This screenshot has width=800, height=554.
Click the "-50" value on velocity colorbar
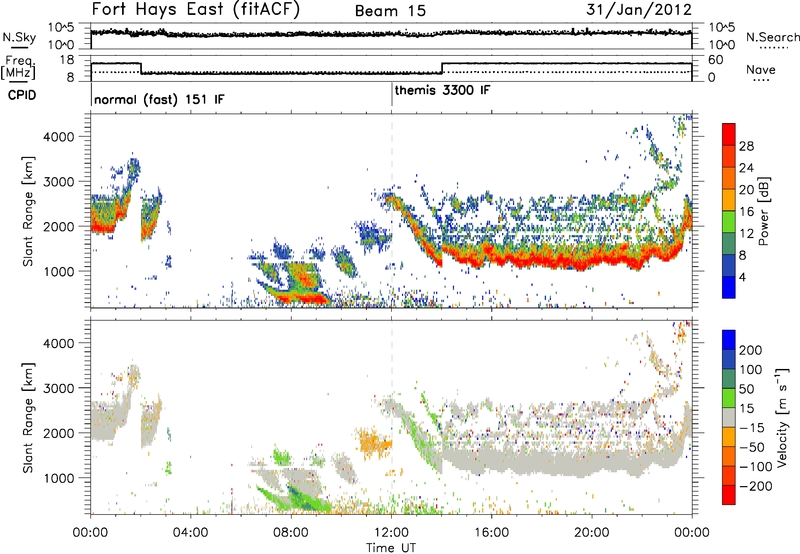(752, 447)
